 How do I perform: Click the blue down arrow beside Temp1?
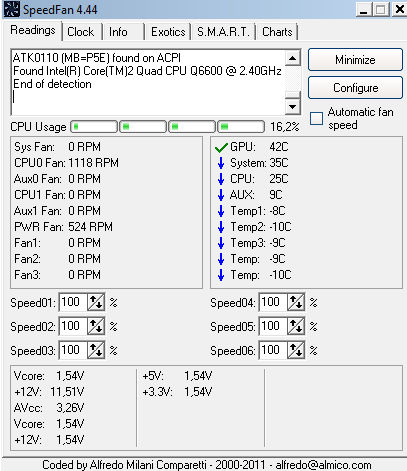pyautogui.click(x=221, y=211)
